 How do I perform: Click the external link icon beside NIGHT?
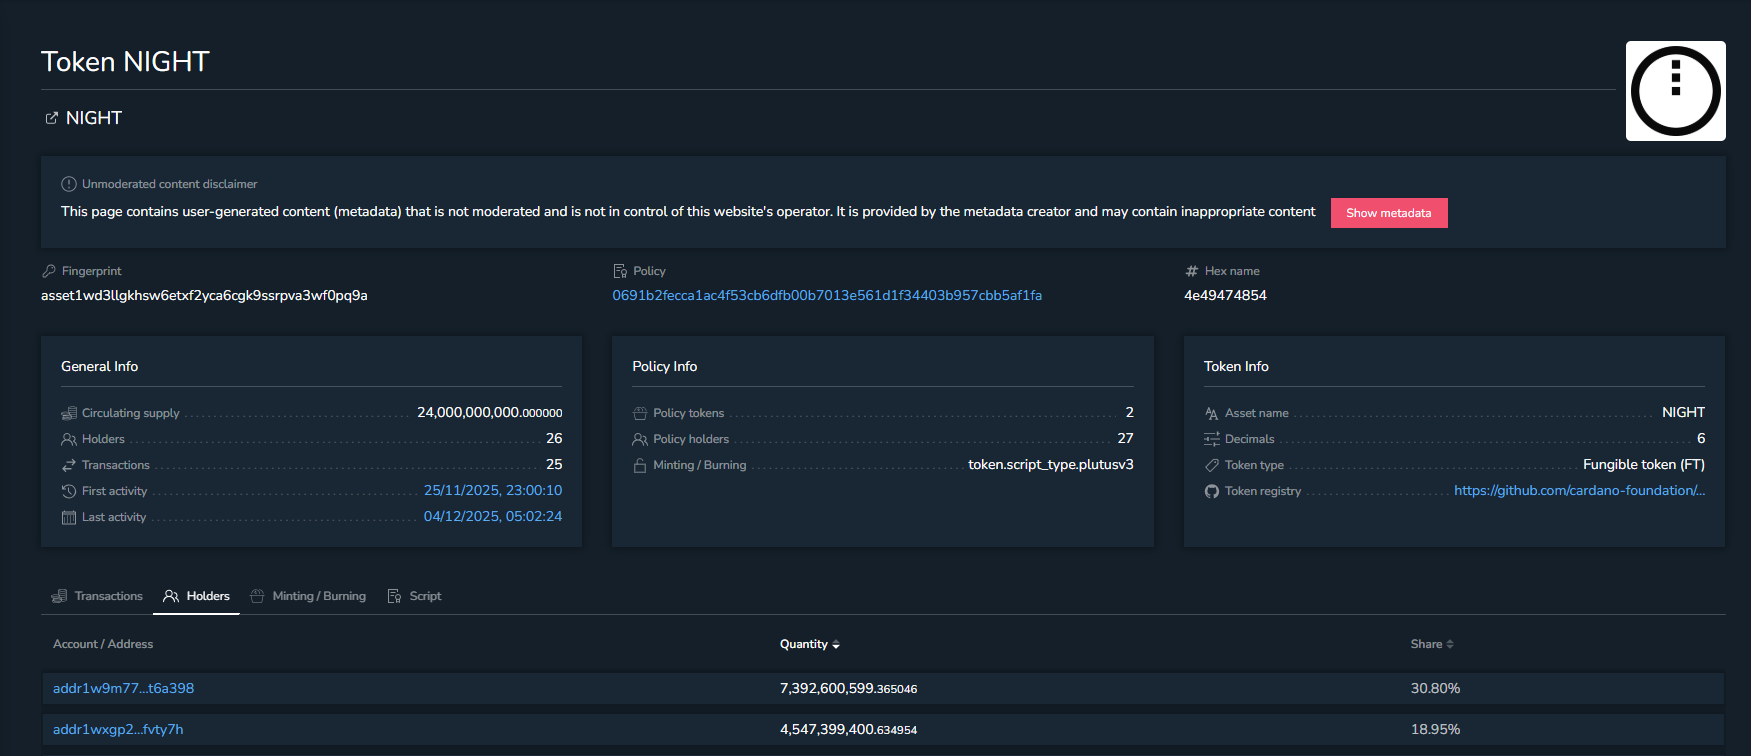click(51, 118)
